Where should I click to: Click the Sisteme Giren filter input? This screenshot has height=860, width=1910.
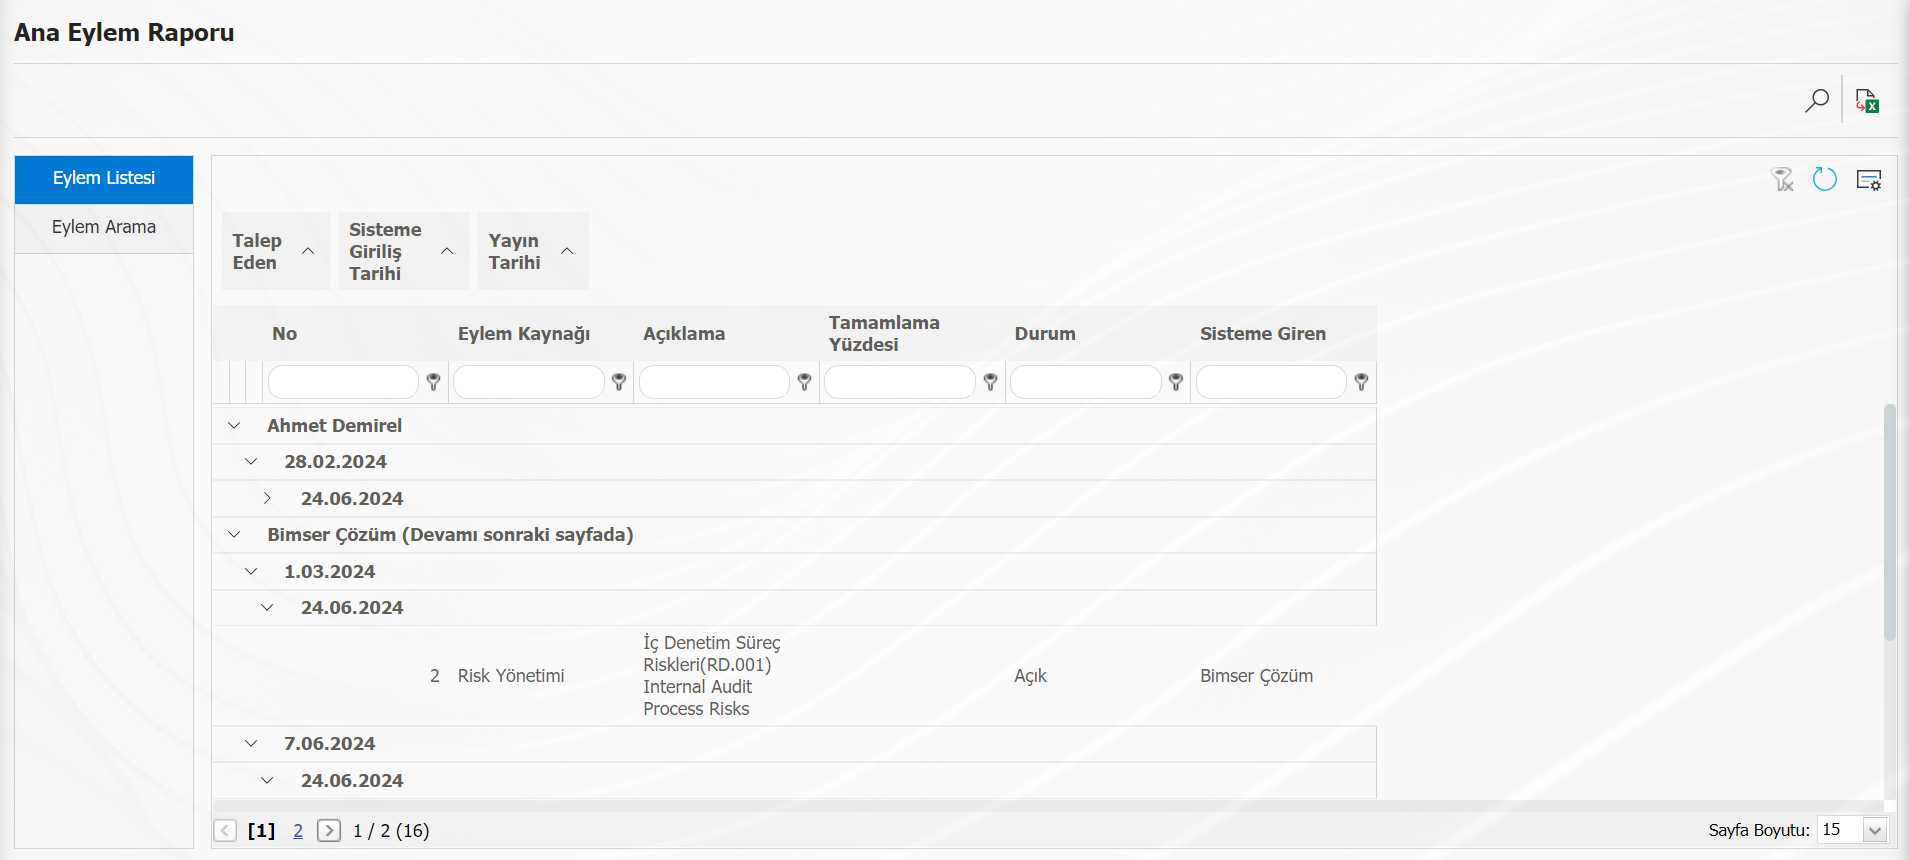[x=1271, y=382]
